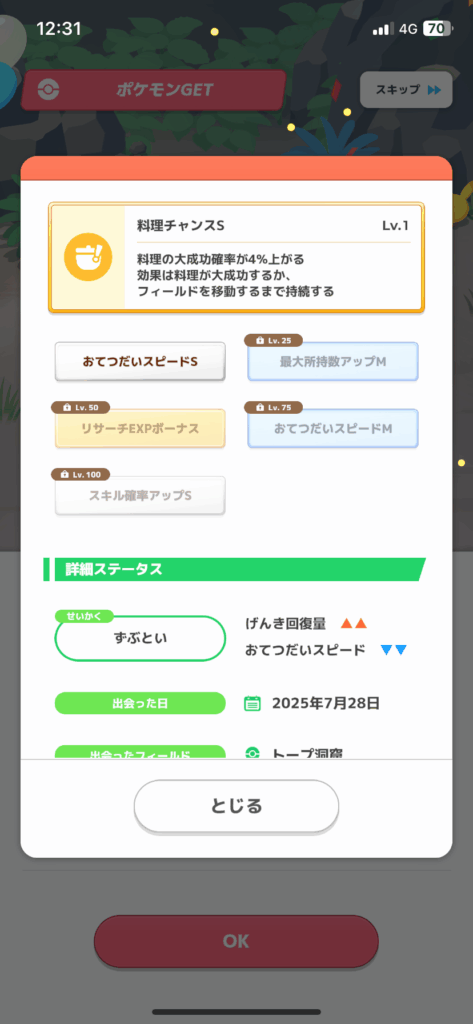
Task: Tap the lock icon on Lv. 50 badge
Action: click(x=67, y=408)
